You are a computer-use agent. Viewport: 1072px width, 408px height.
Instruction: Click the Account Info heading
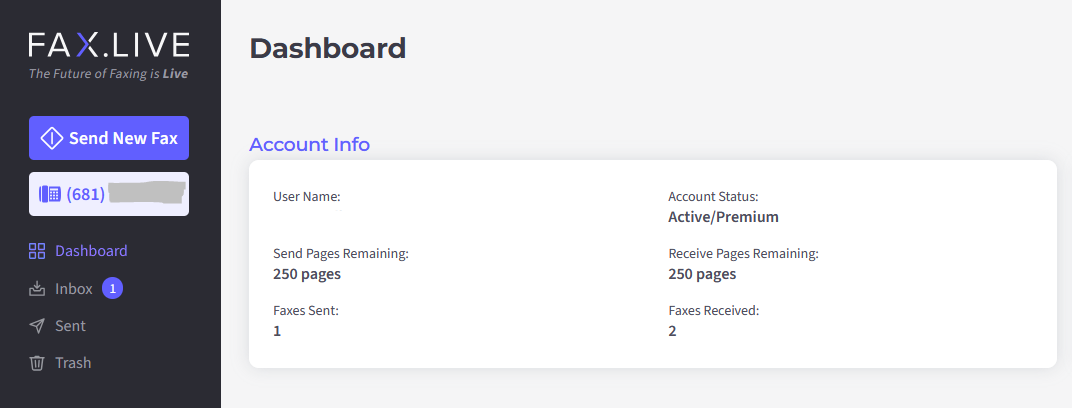309,145
